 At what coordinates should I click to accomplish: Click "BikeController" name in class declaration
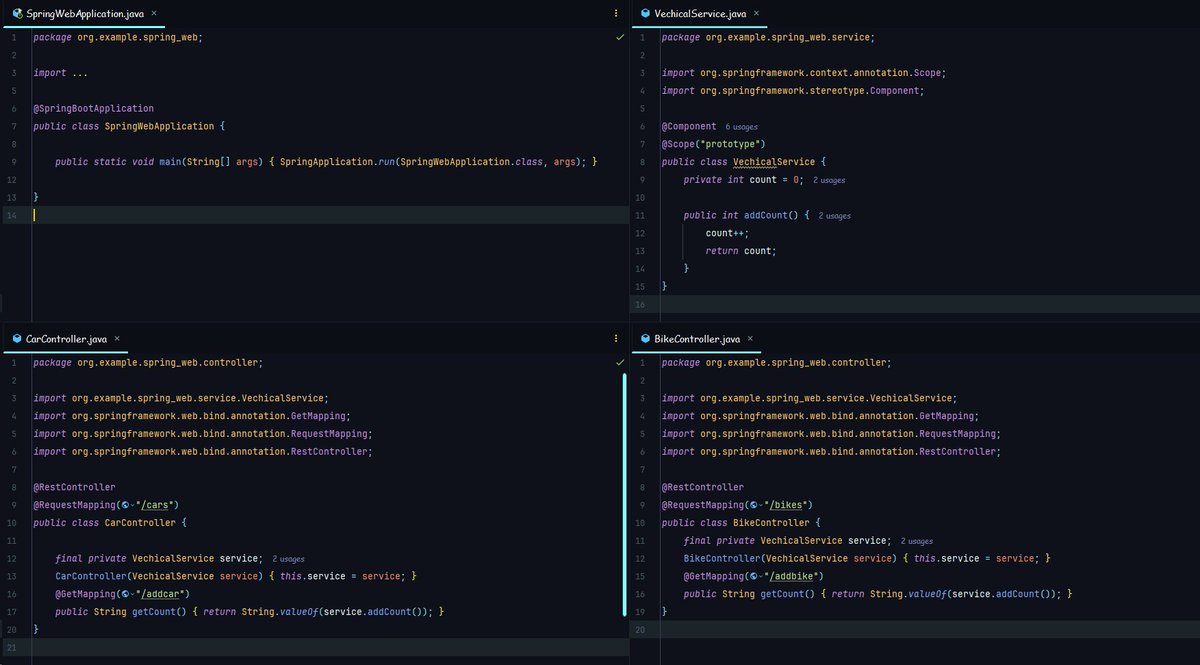pyautogui.click(x=771, y=523)
